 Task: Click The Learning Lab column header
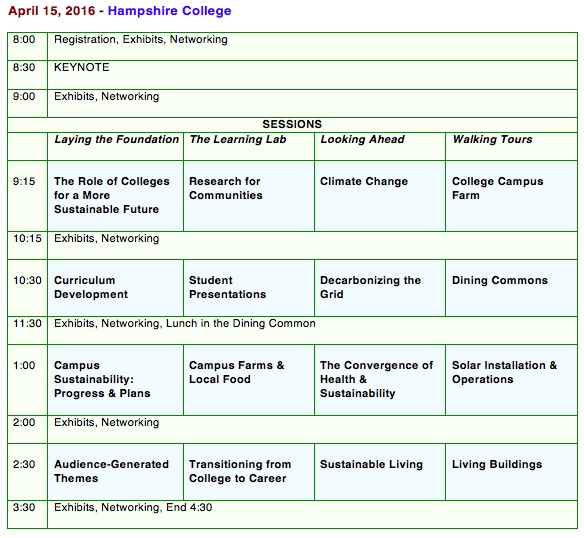[238, 139]
